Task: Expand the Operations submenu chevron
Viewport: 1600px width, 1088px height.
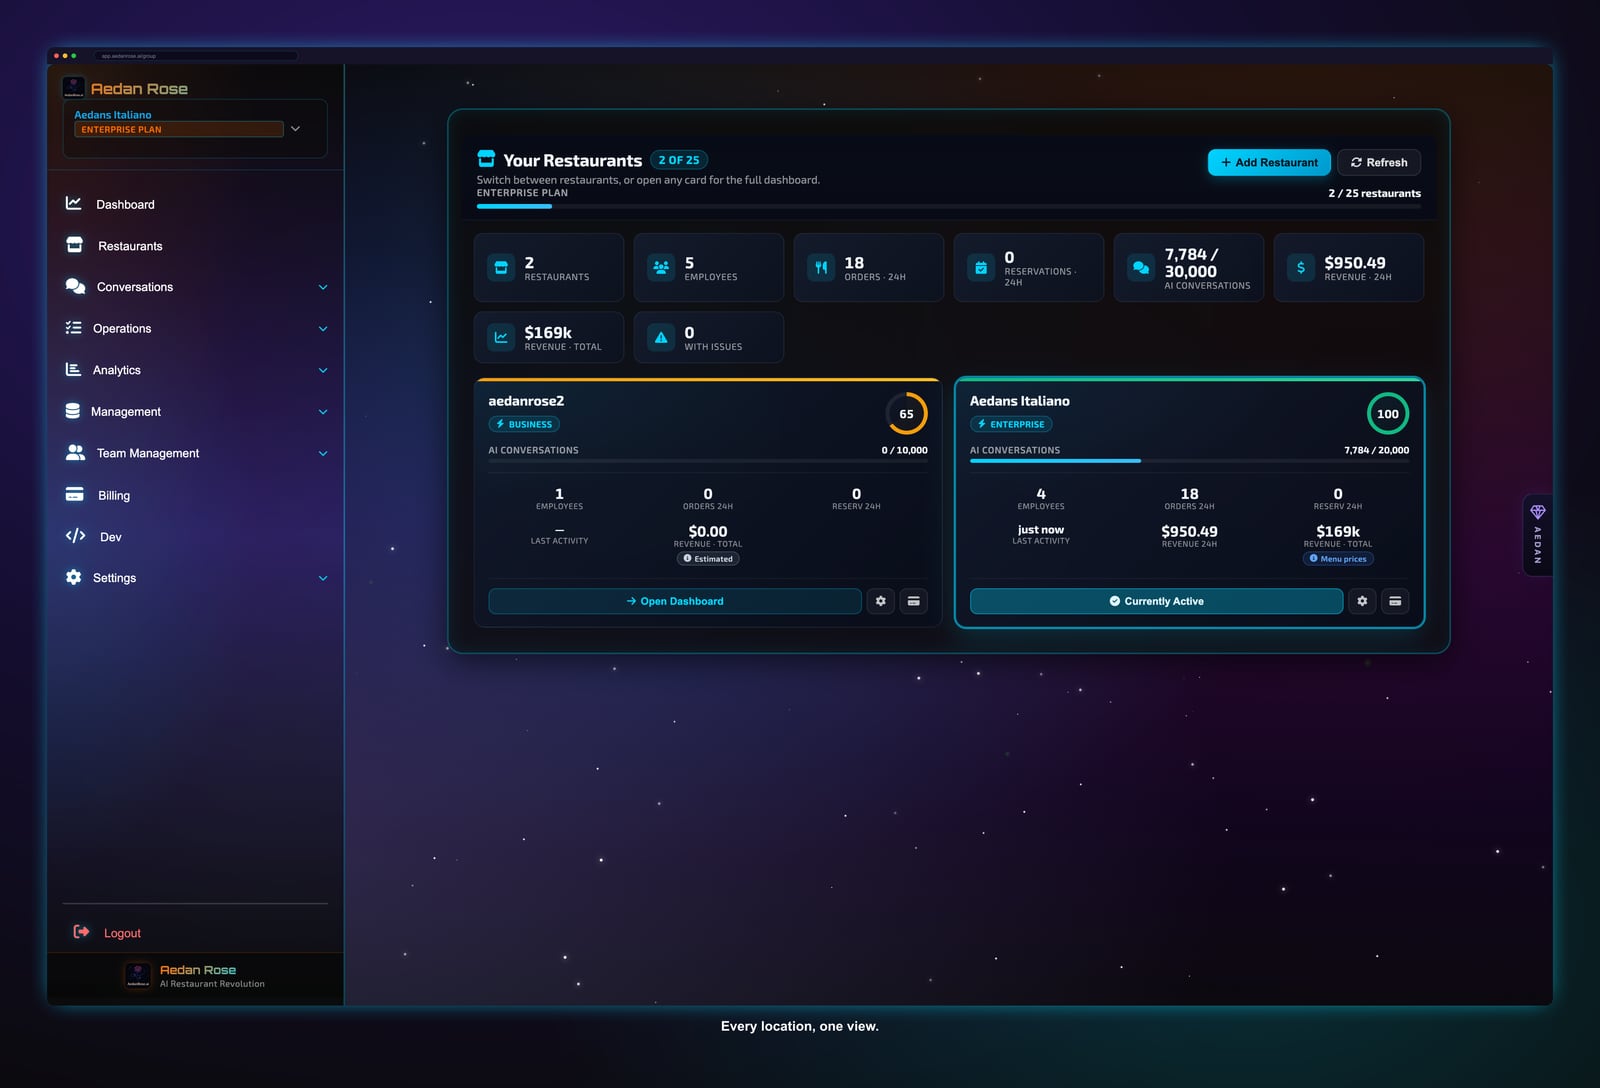Action: coord(323,329)
